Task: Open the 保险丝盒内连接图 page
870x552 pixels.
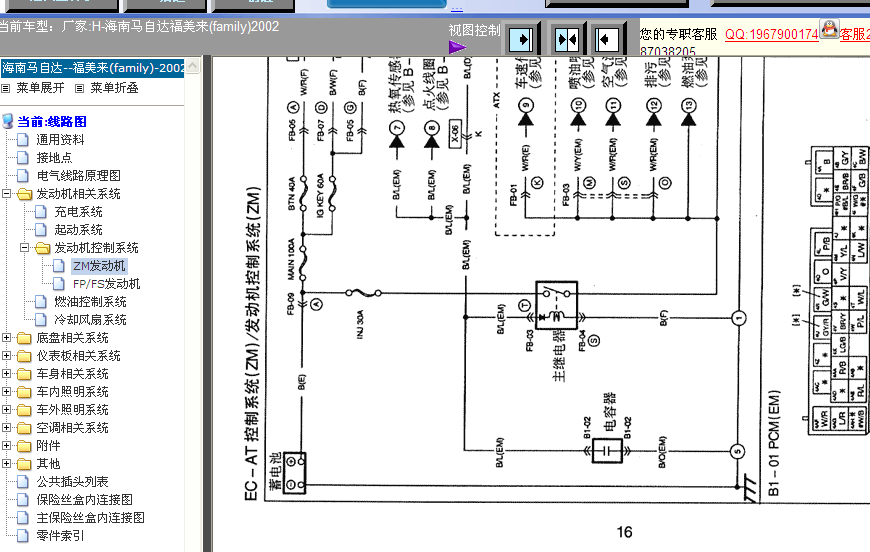Action: point(84,500)
